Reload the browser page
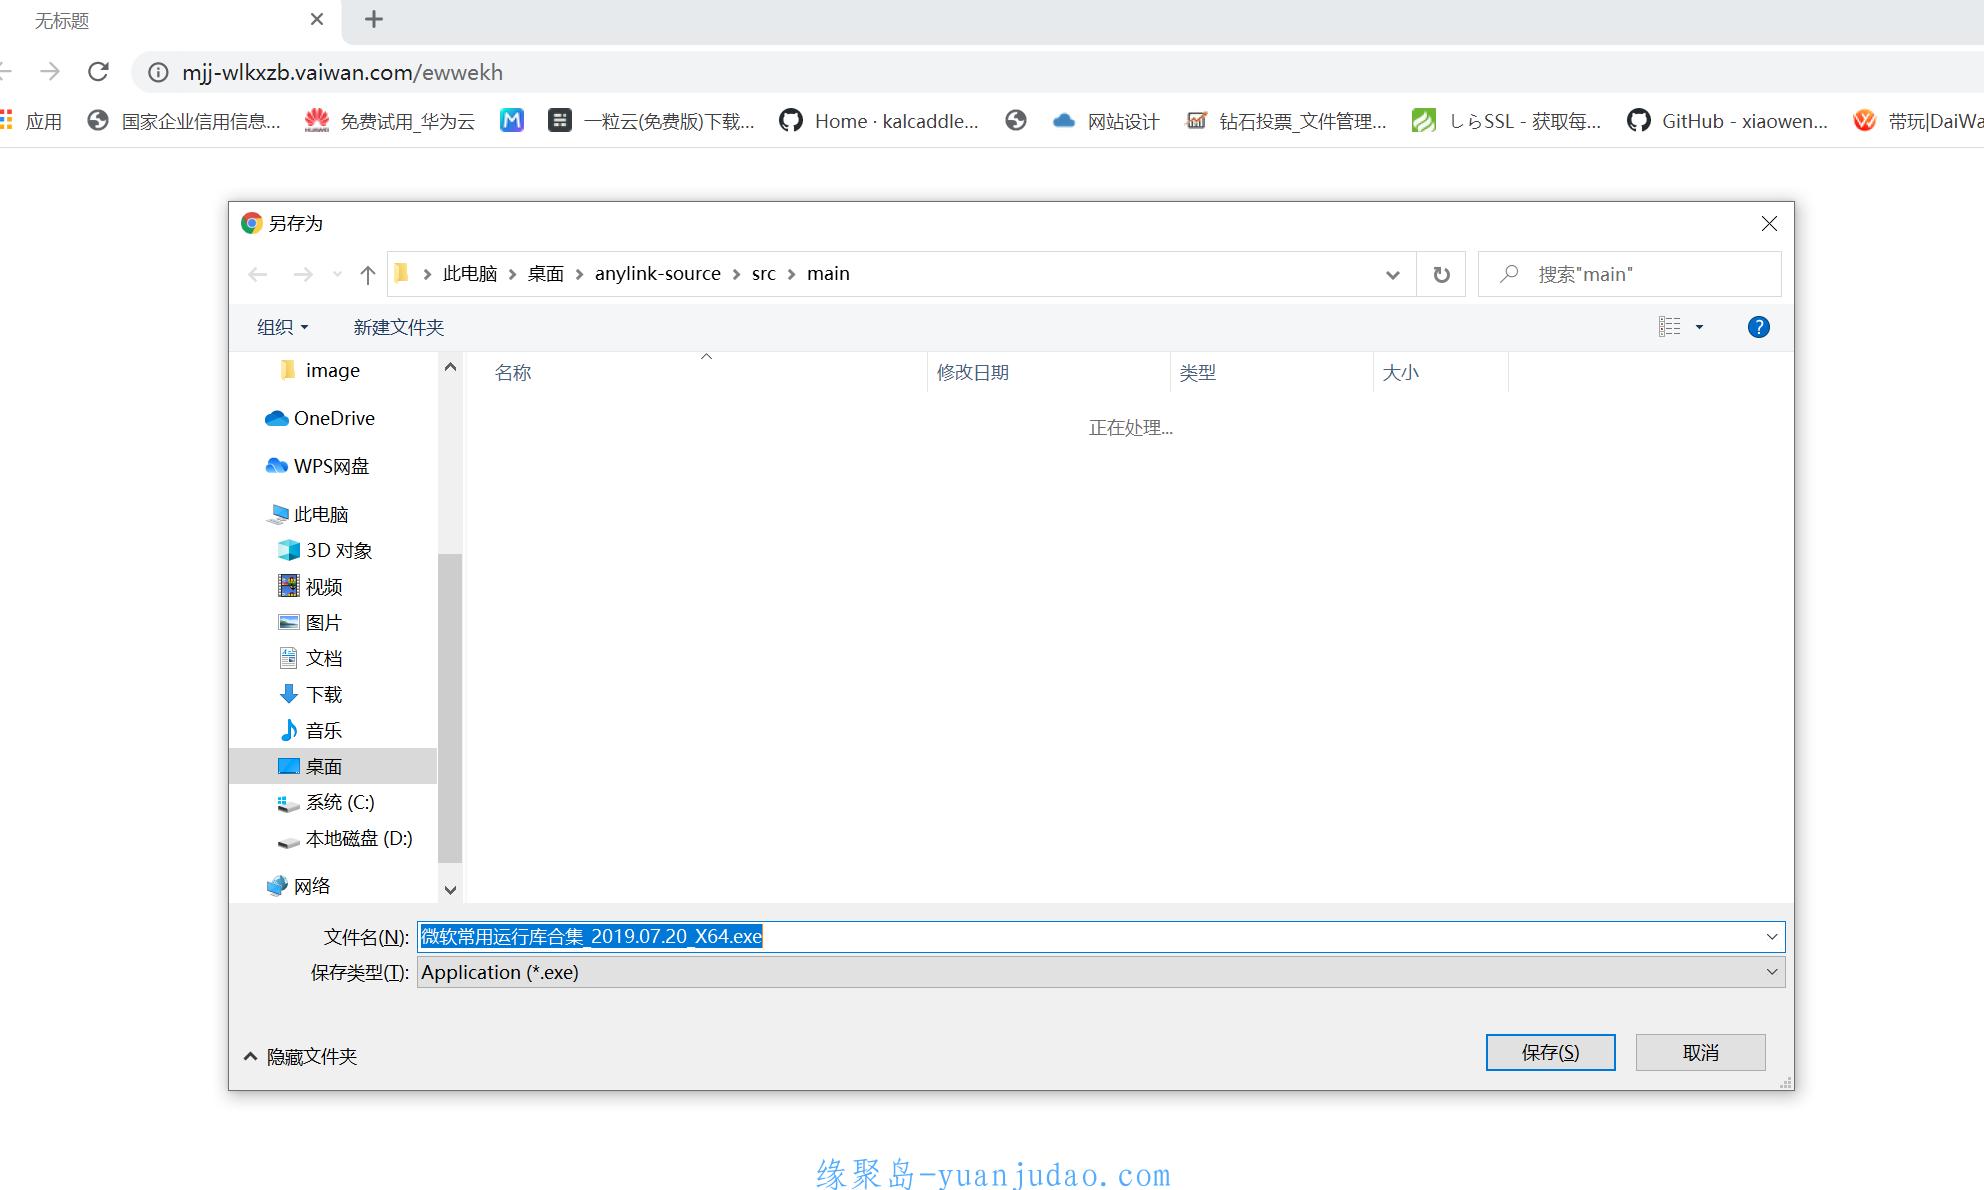Viewport: 1984px width, 1190px height. [98, 72]
